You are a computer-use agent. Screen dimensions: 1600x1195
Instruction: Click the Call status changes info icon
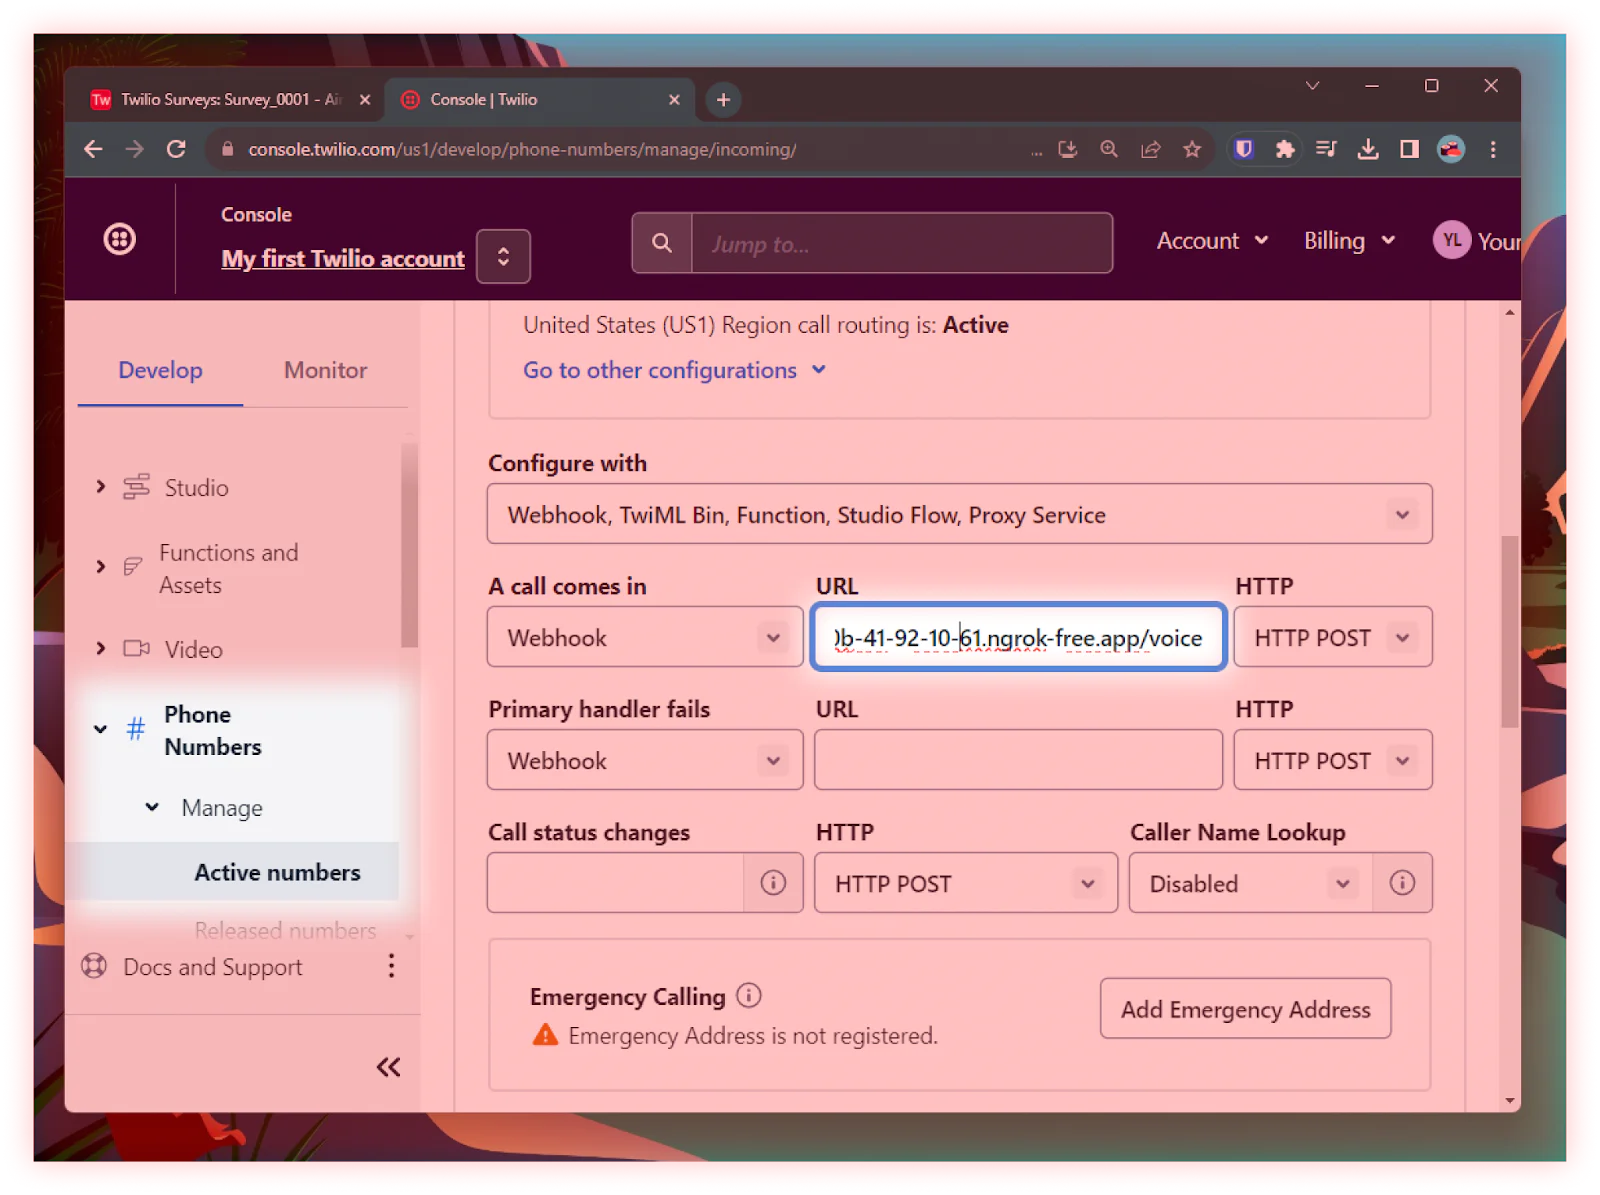(773, 883)
